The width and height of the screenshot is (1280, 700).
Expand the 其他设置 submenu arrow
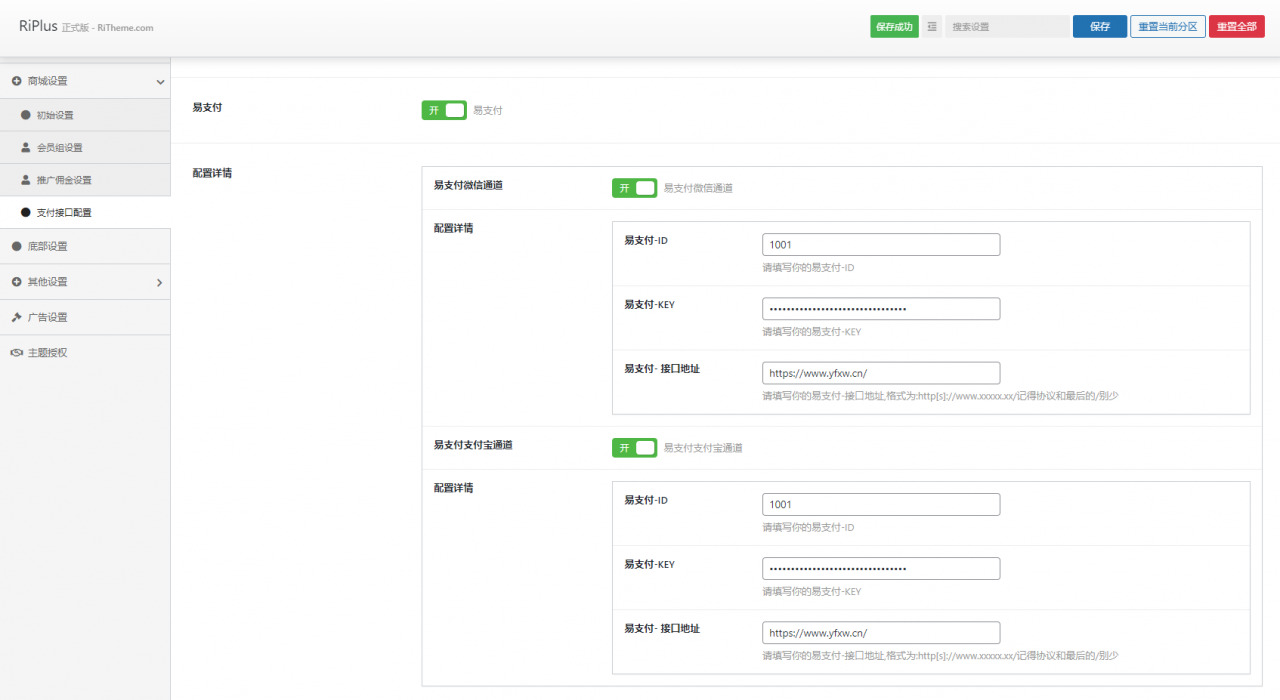[159, 283]
